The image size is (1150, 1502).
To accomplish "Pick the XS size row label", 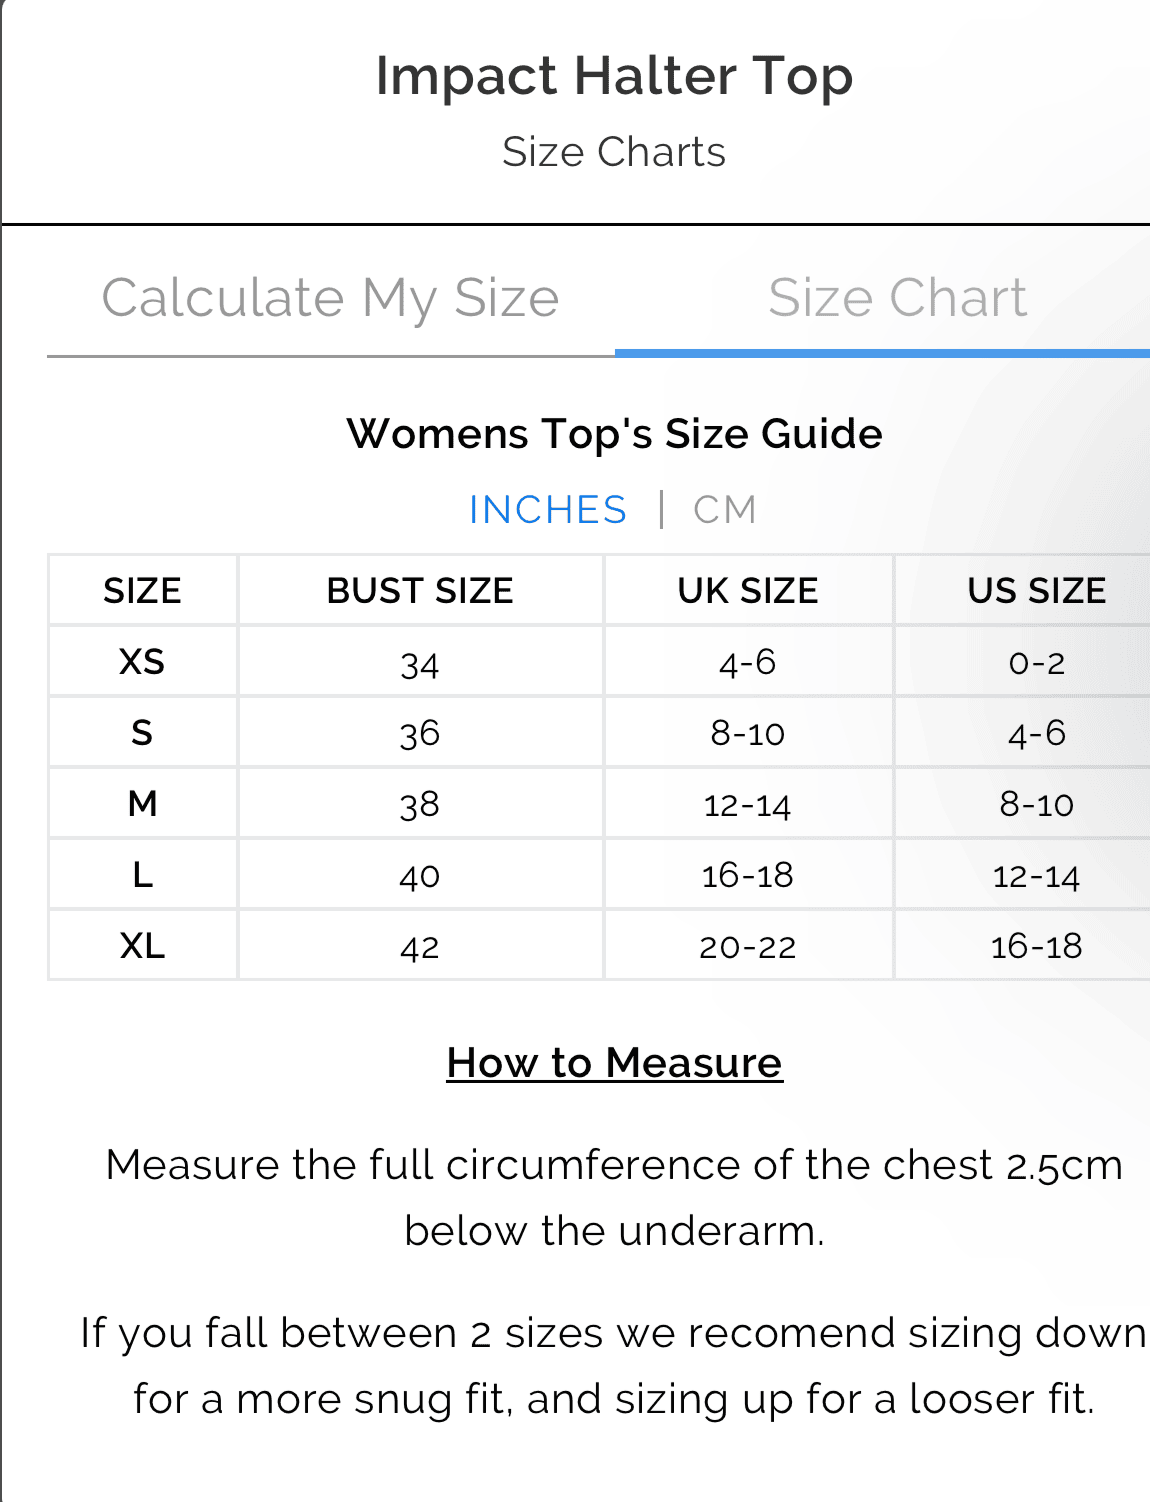I will pos(142,662).
